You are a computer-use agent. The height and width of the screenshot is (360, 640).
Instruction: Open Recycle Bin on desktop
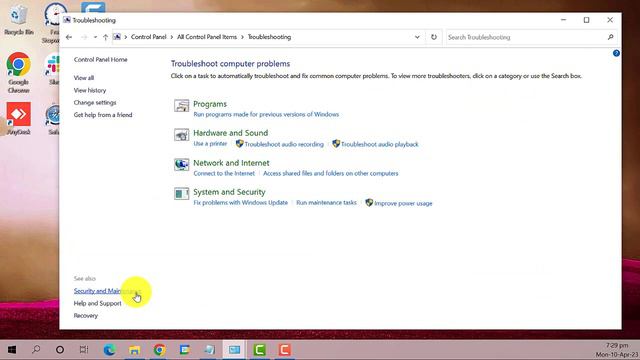coord(18,20)
